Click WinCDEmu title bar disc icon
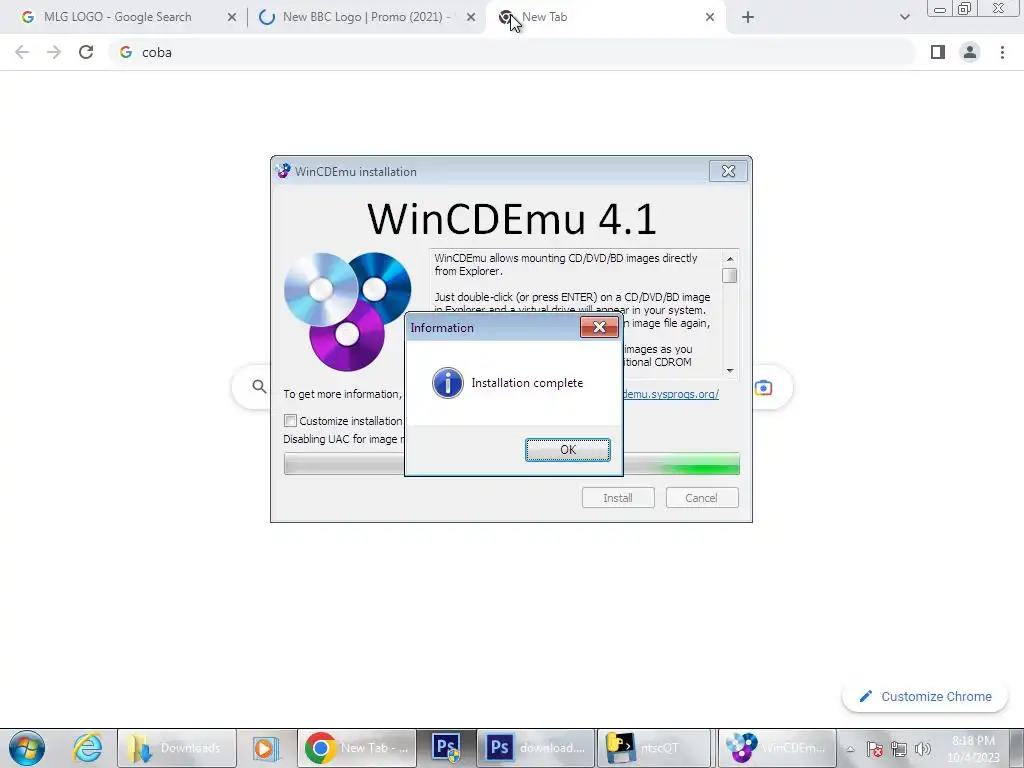This screenshot has height=768, width=1024. click(x=283, y=171)
